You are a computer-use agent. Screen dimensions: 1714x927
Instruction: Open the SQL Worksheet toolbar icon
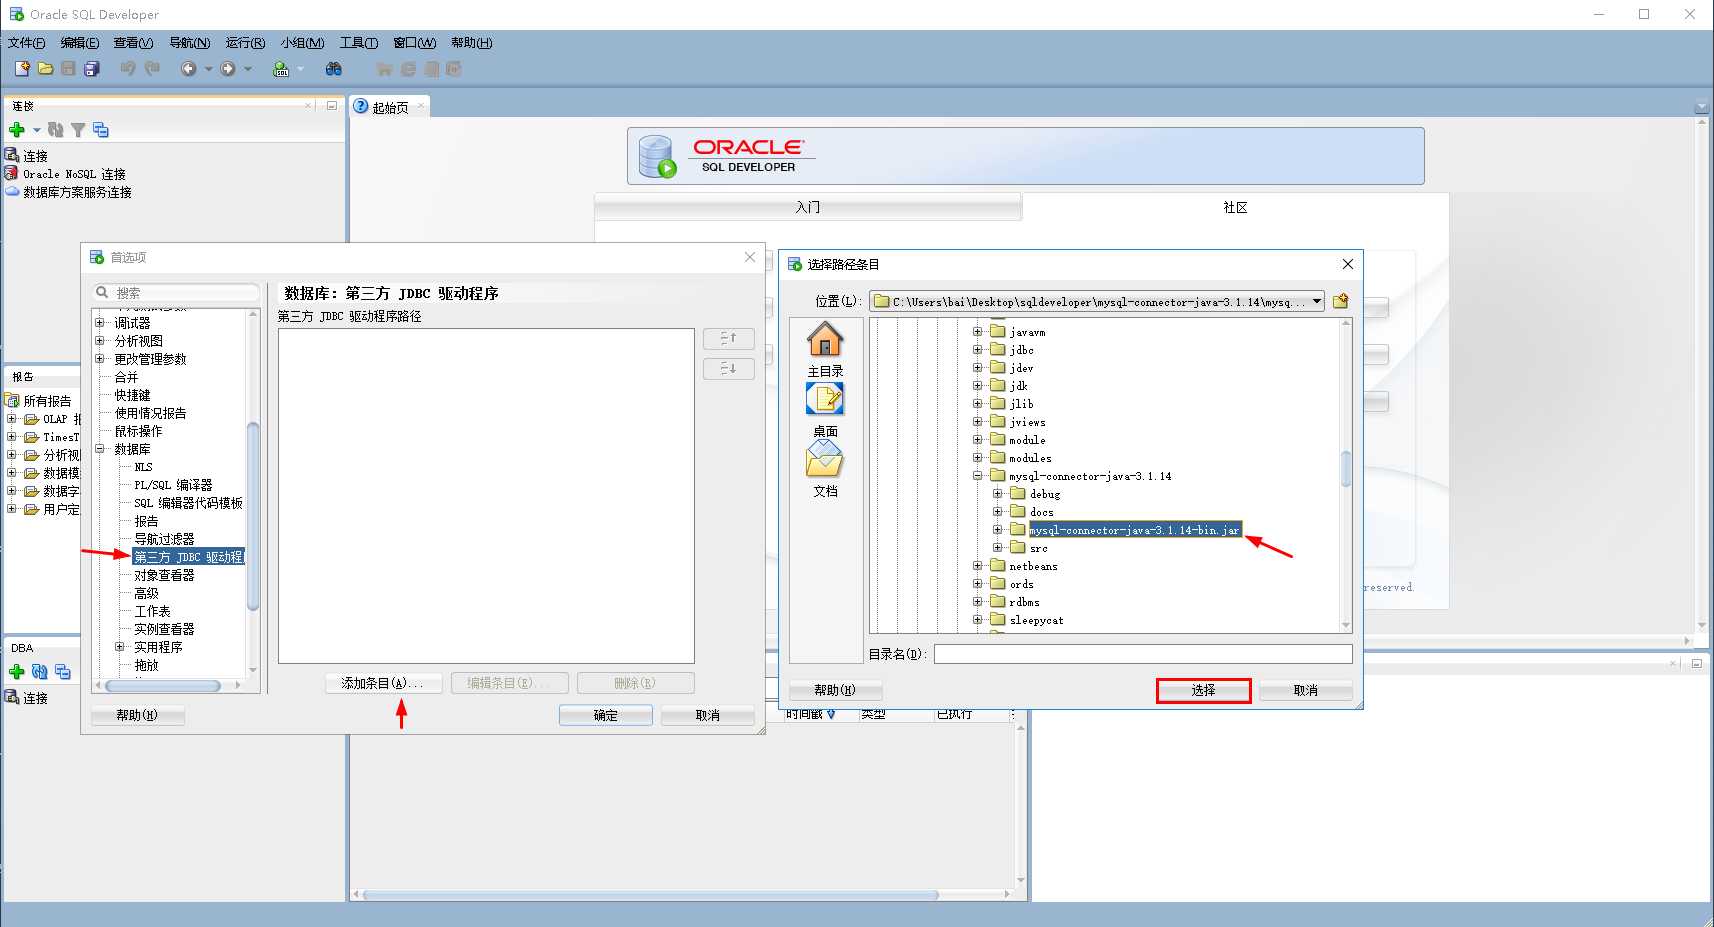tap(281, 68)
